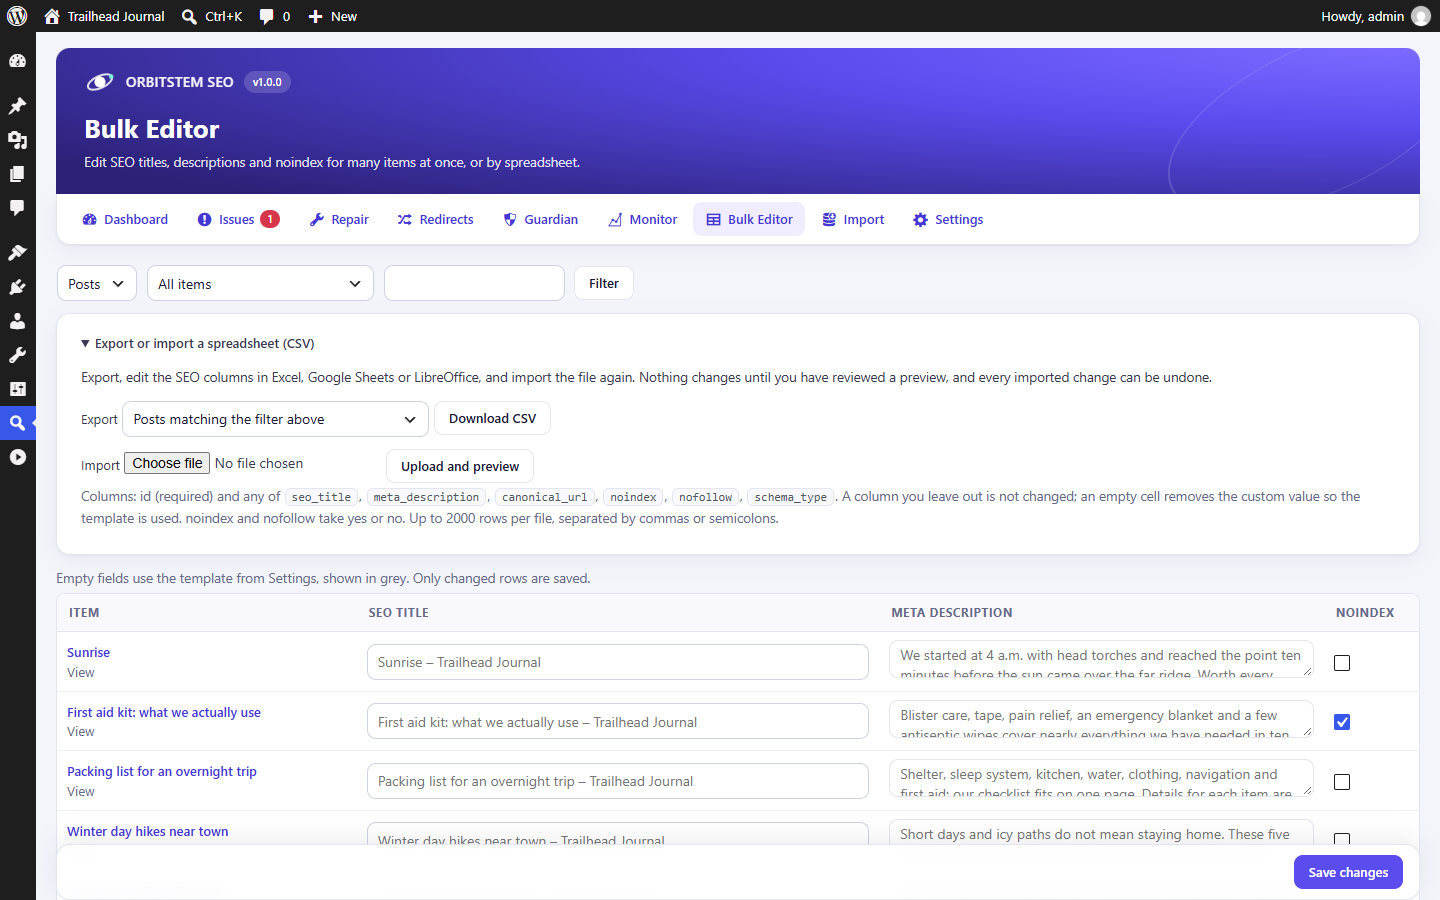The width and height of the screenshot is (1440, 900).
Task: Edit SEO title field for Packing list post
Action: (618, 781)
